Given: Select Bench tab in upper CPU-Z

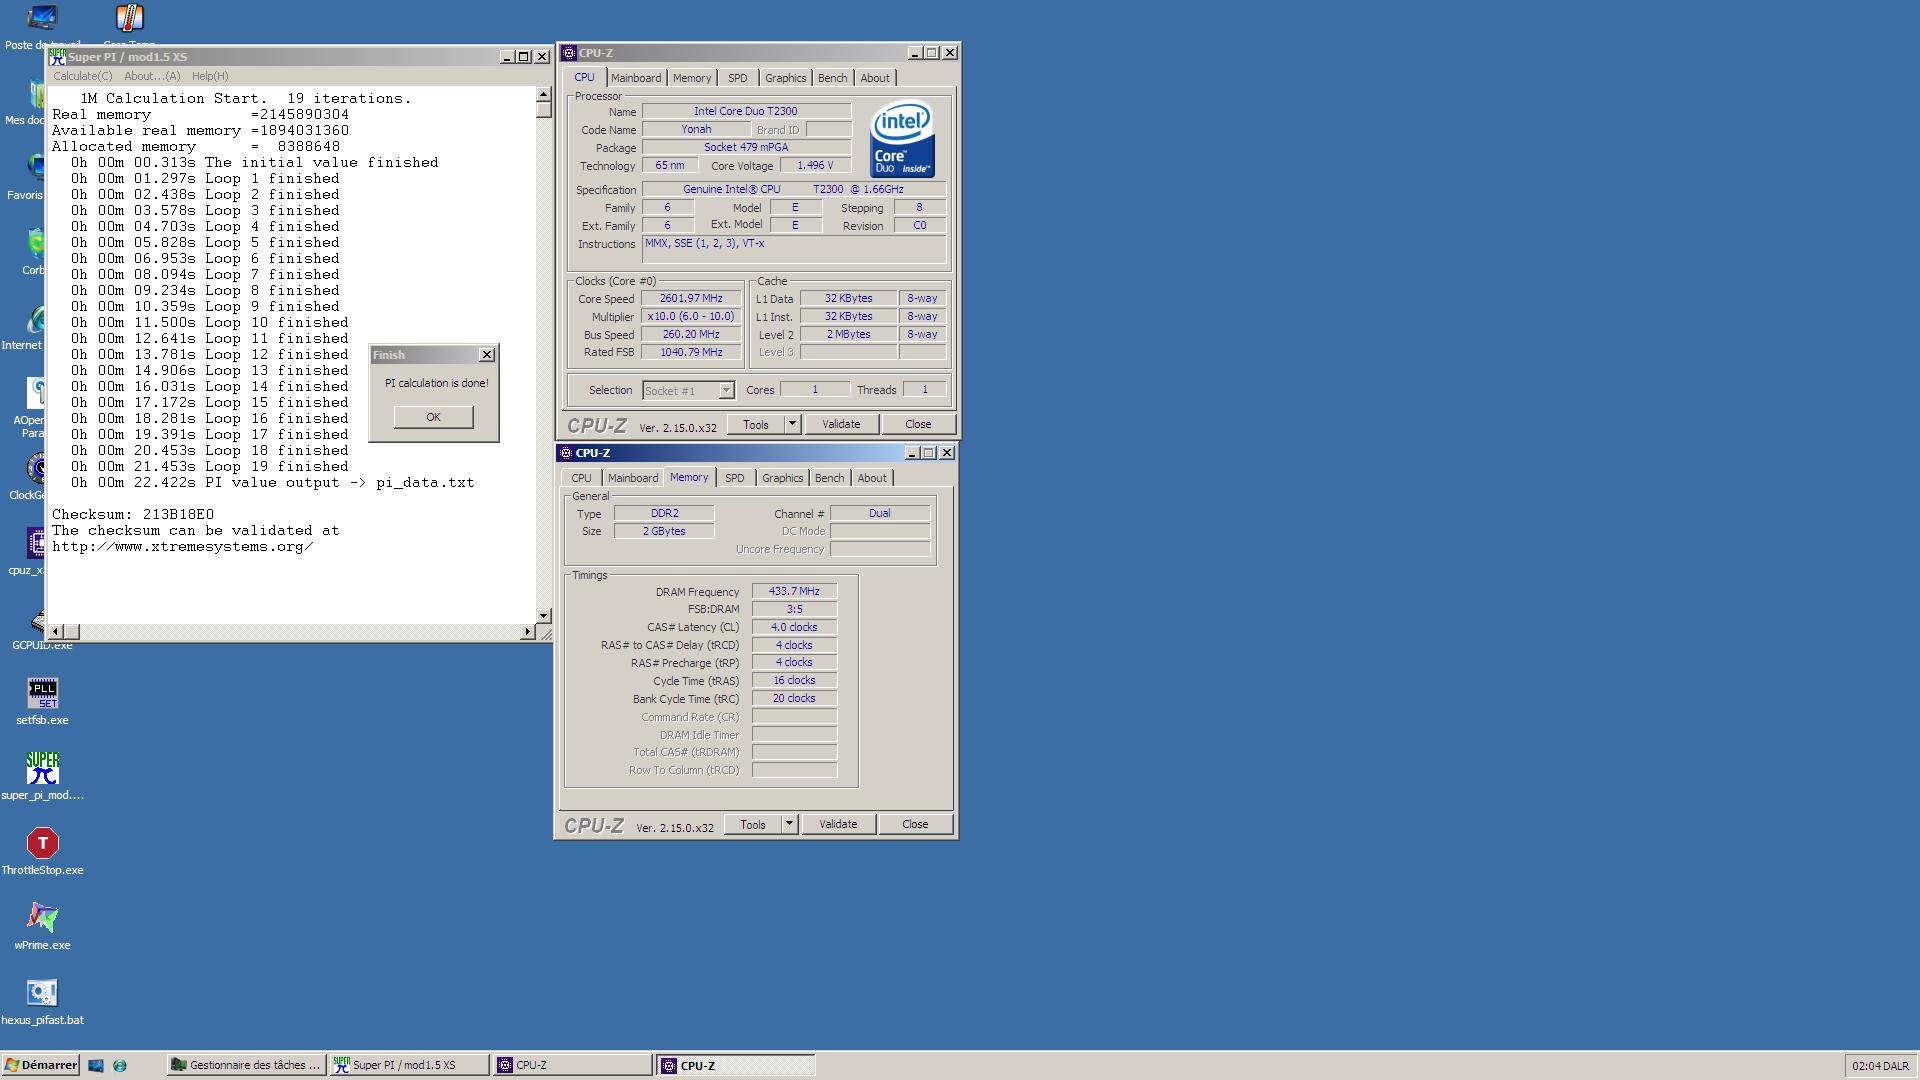Looking at the screenshot, I should pos(833,78).
